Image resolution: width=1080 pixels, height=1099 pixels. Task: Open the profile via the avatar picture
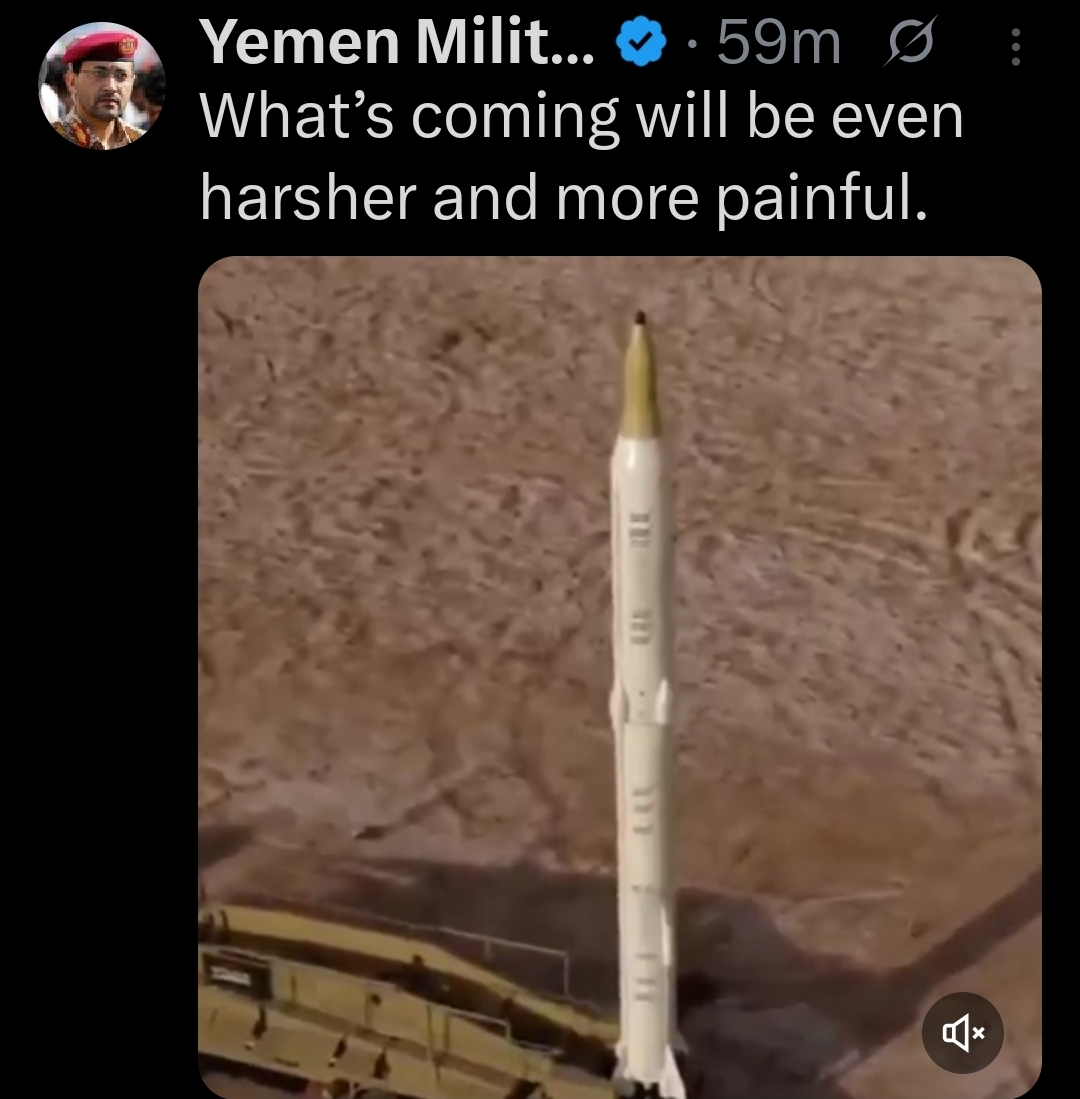point(102,86)
